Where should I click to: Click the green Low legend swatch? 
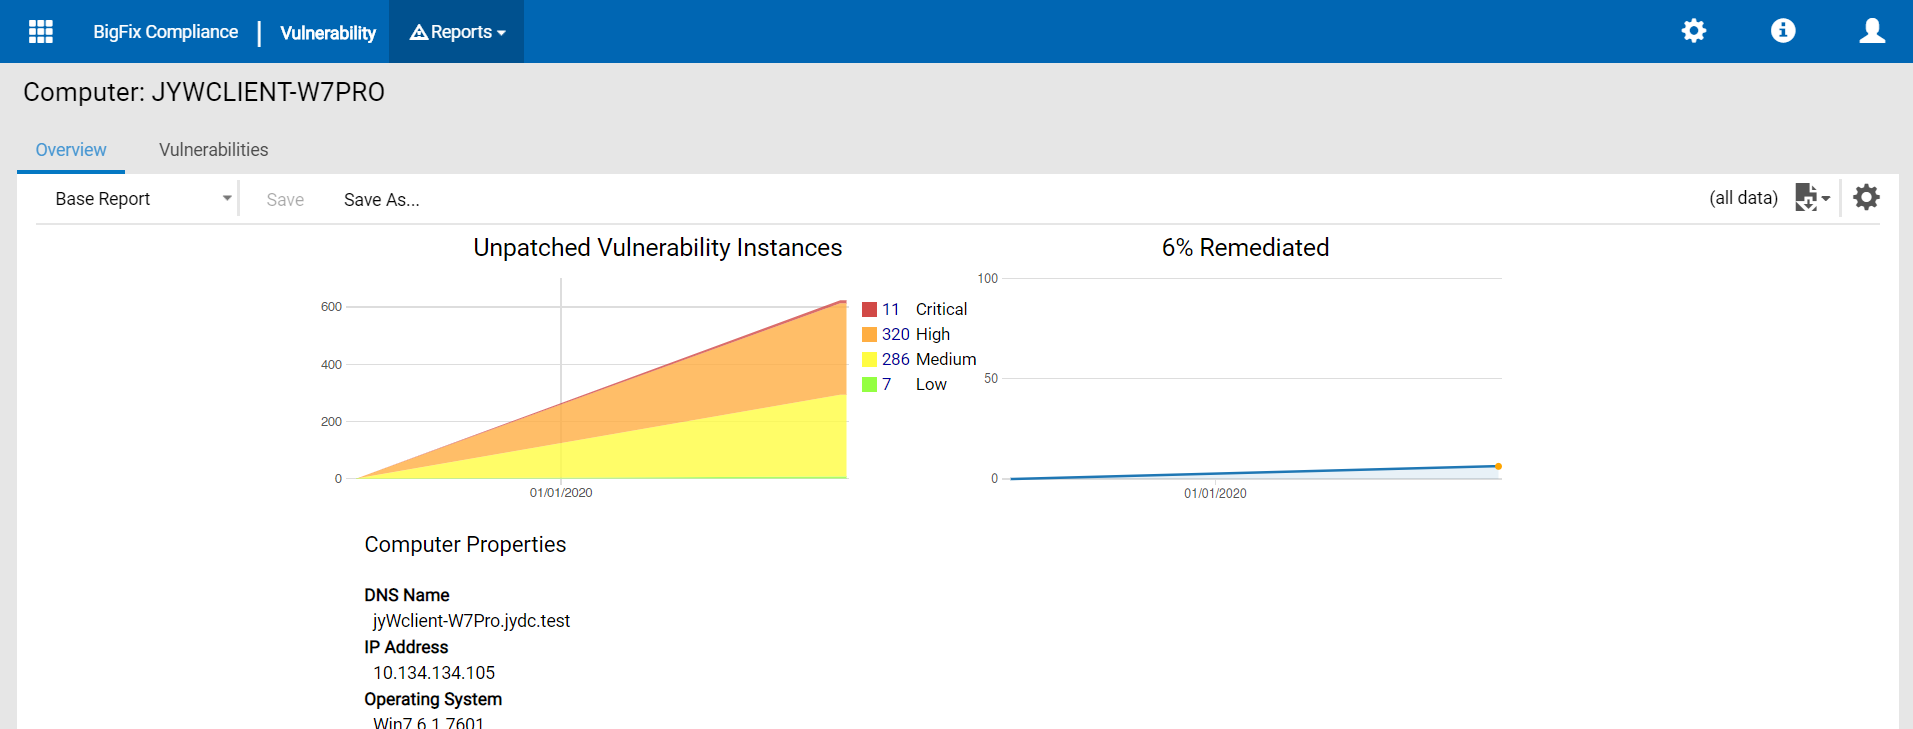(869, 385)
